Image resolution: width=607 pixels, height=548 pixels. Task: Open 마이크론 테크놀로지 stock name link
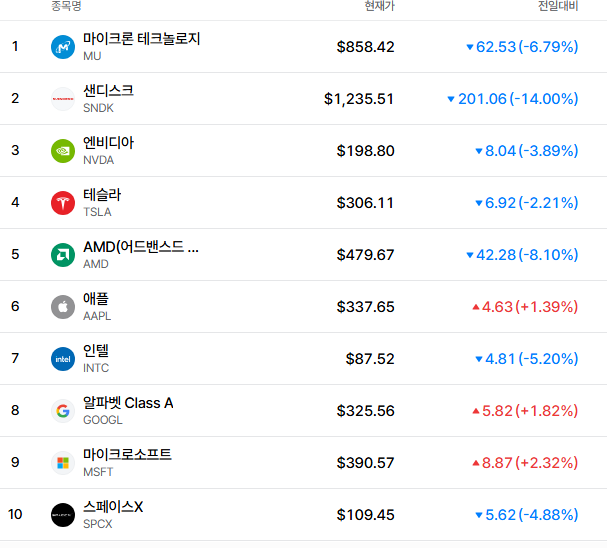click(x=142, y=39)
